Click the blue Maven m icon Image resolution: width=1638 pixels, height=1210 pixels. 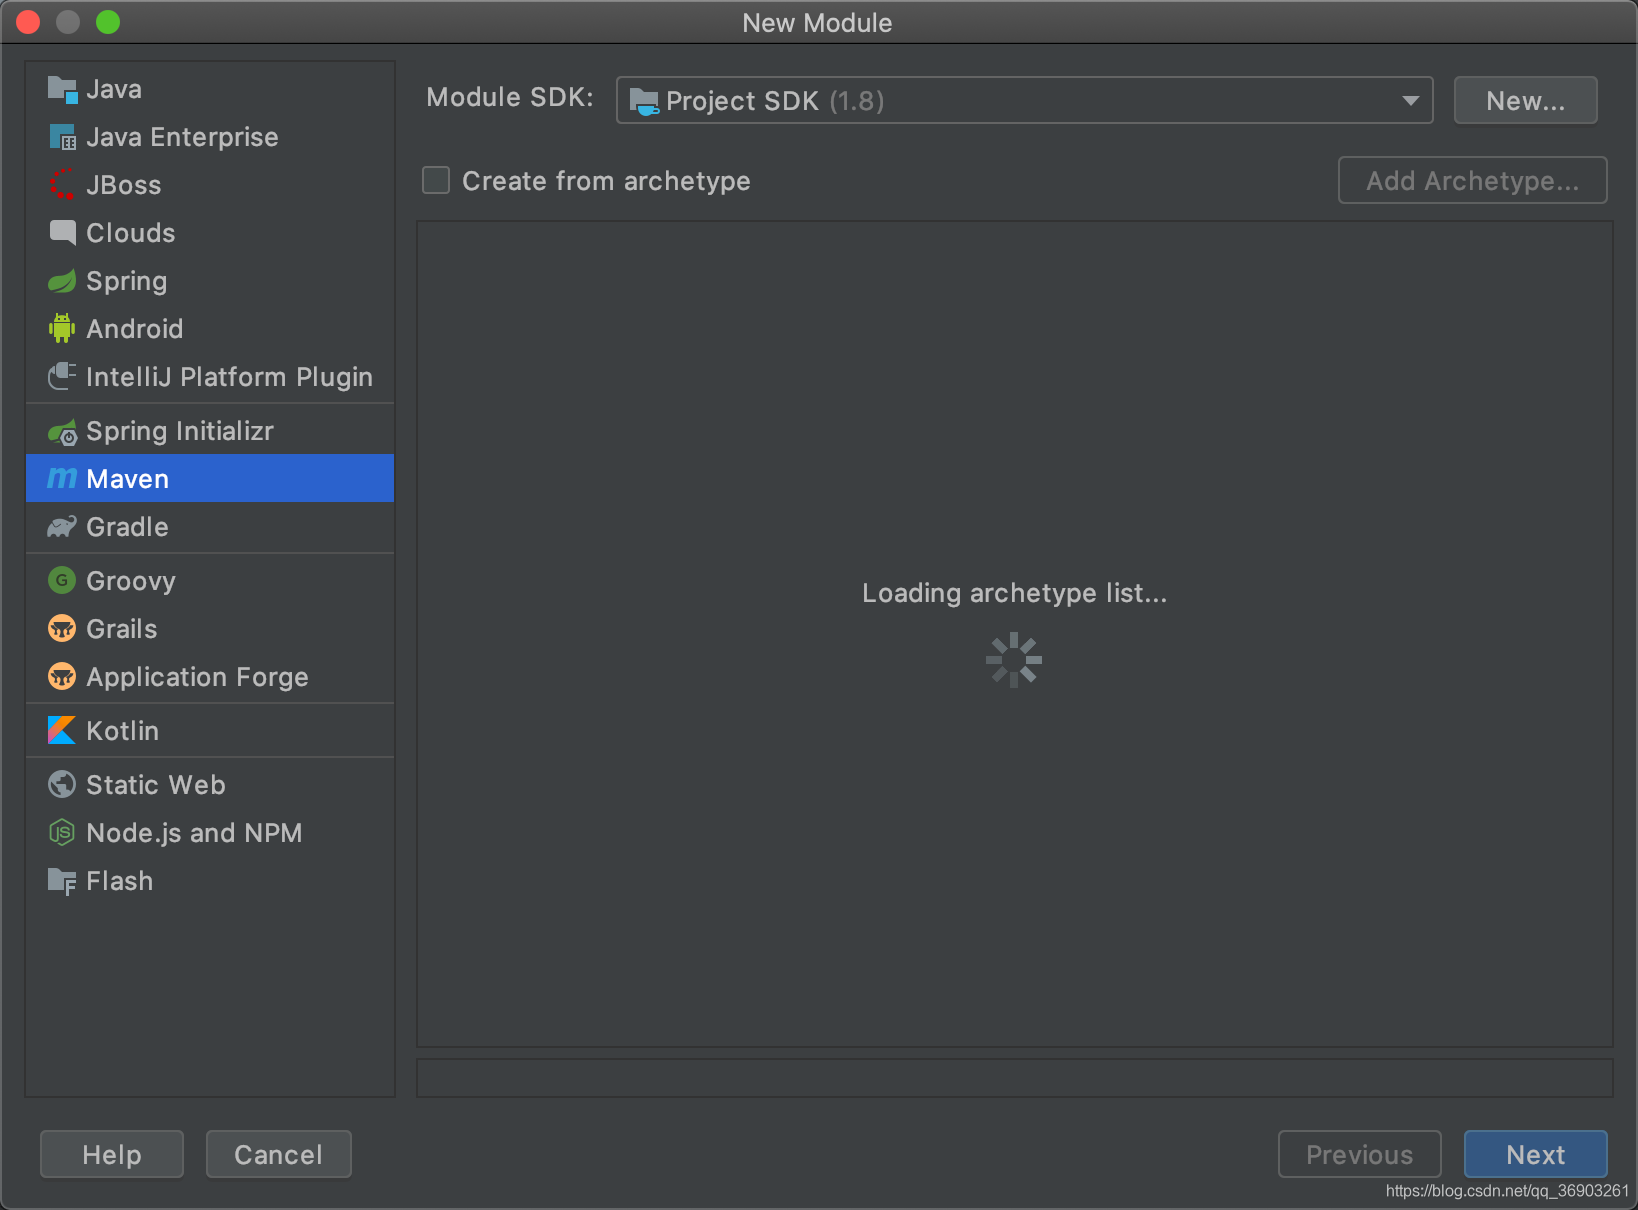pyautogui.click(x=62, y=479)
